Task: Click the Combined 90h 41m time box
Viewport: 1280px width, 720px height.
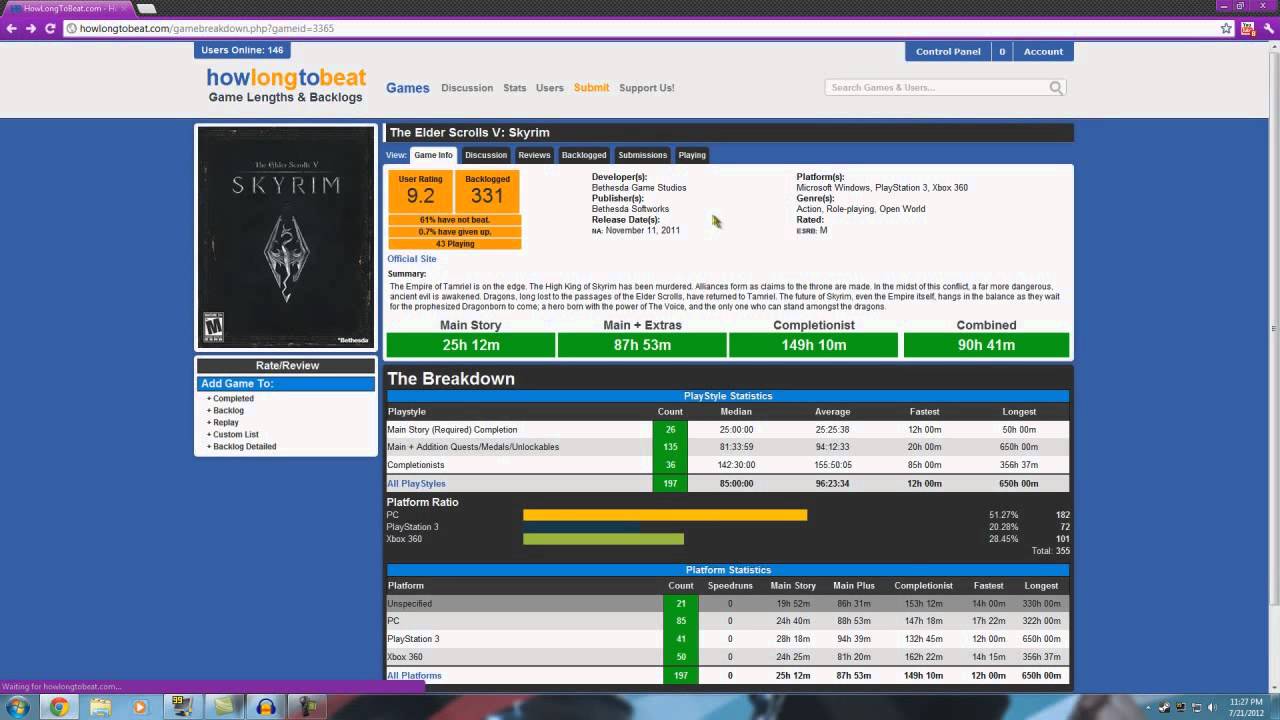Action: tap(986, 345)
